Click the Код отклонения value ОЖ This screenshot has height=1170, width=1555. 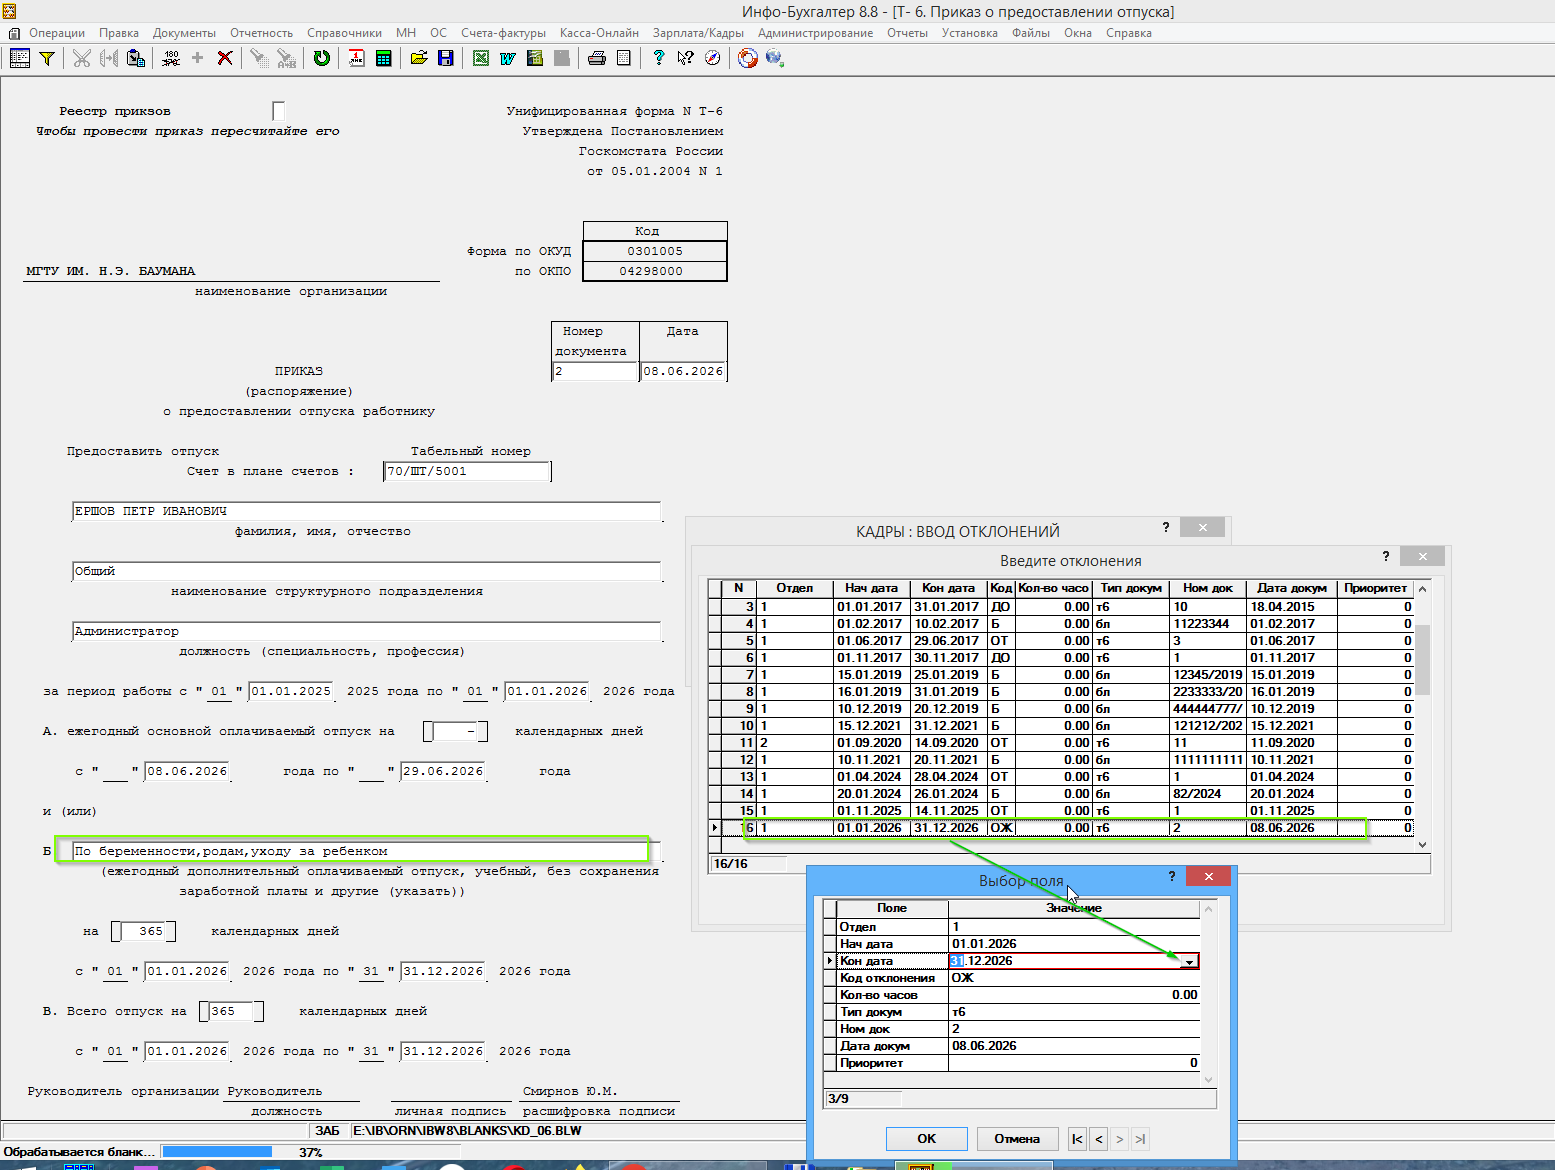(x=1074, y=978)
